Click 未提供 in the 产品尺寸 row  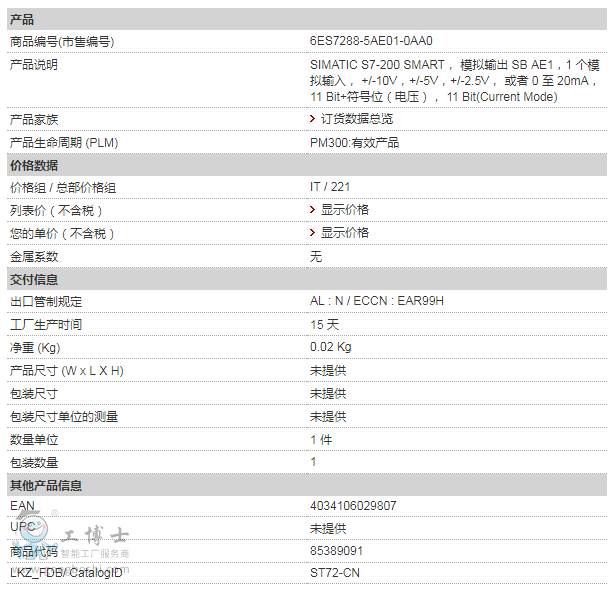[328, 371]
